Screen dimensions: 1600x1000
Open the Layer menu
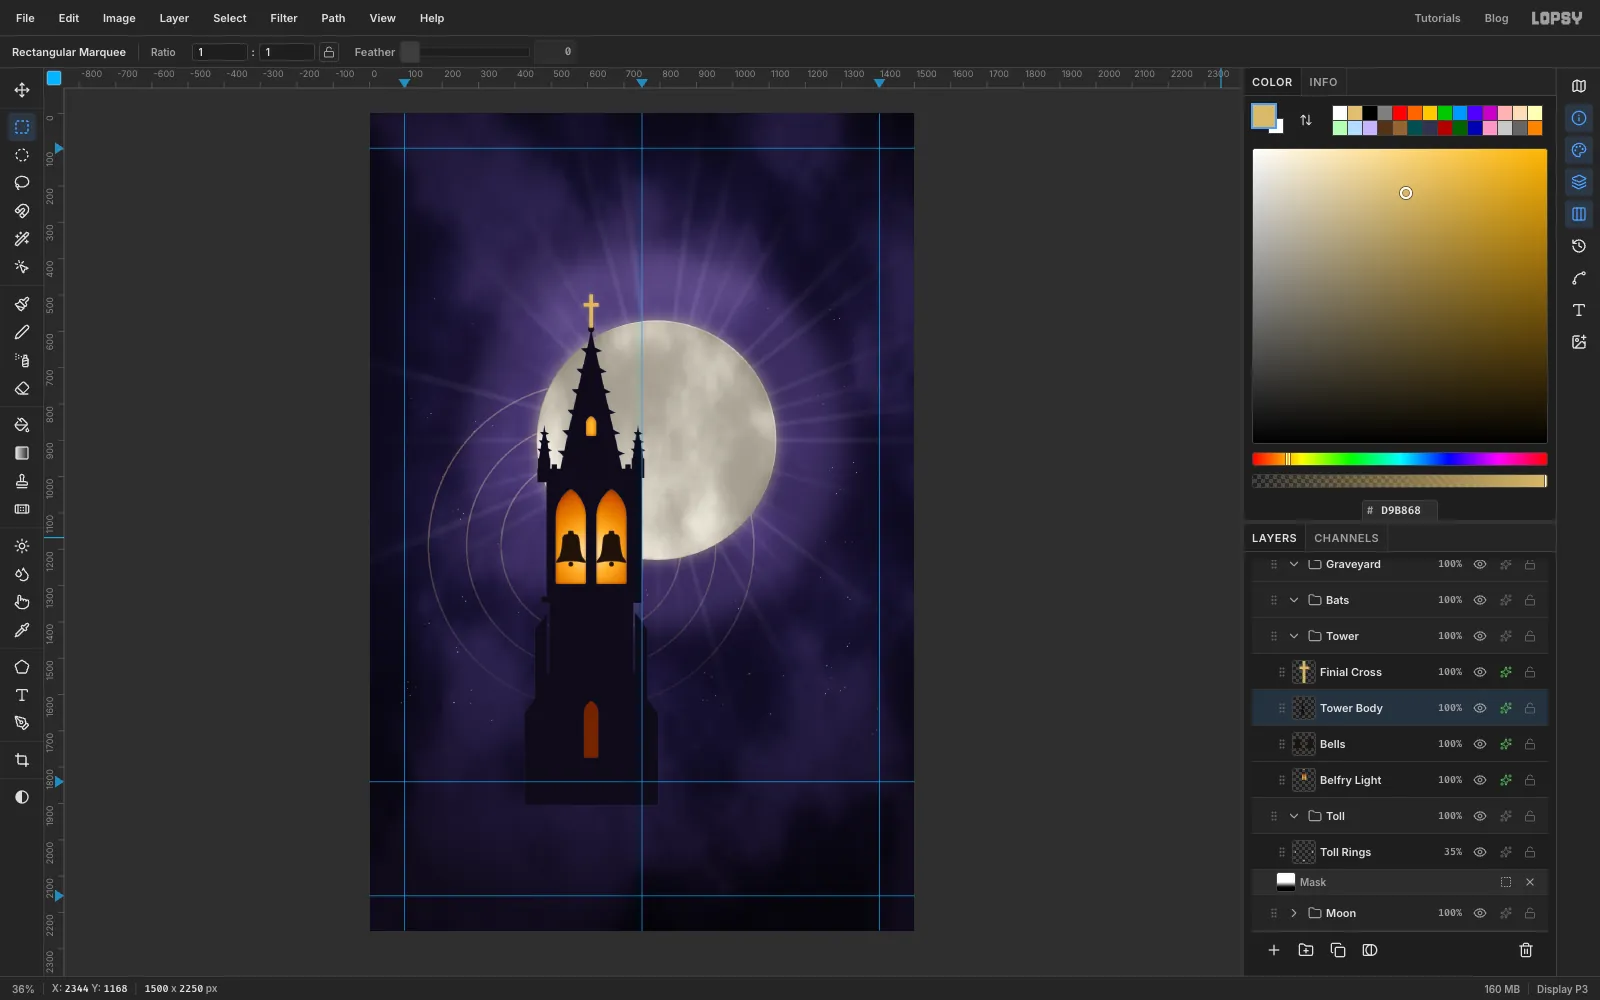[174, 18]
